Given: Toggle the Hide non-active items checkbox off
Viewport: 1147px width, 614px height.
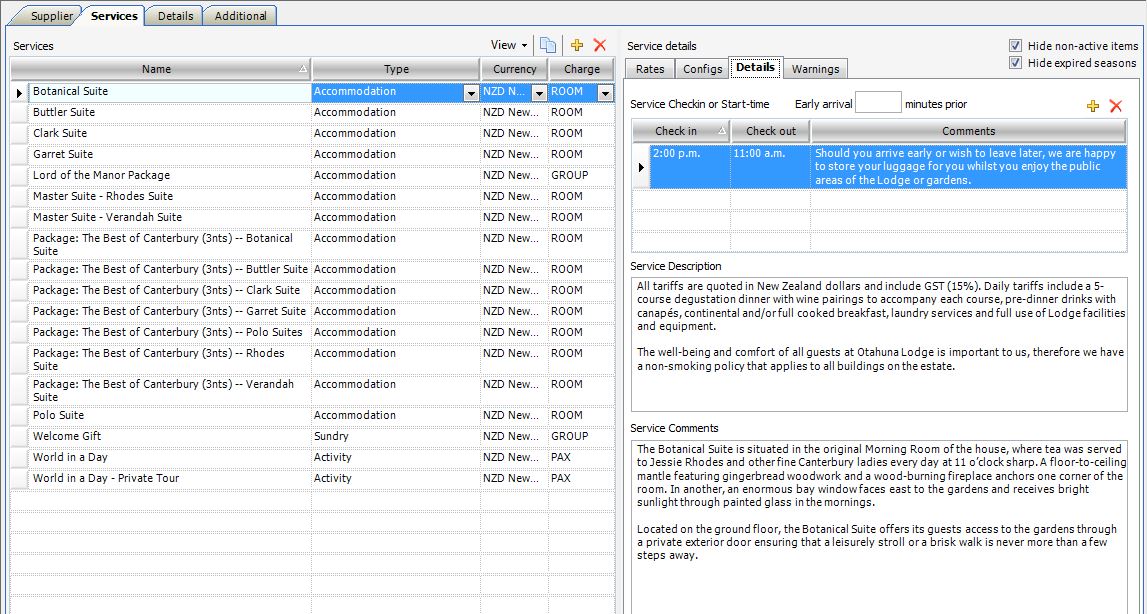Looking at the screenshot, I should (1014, 45).
